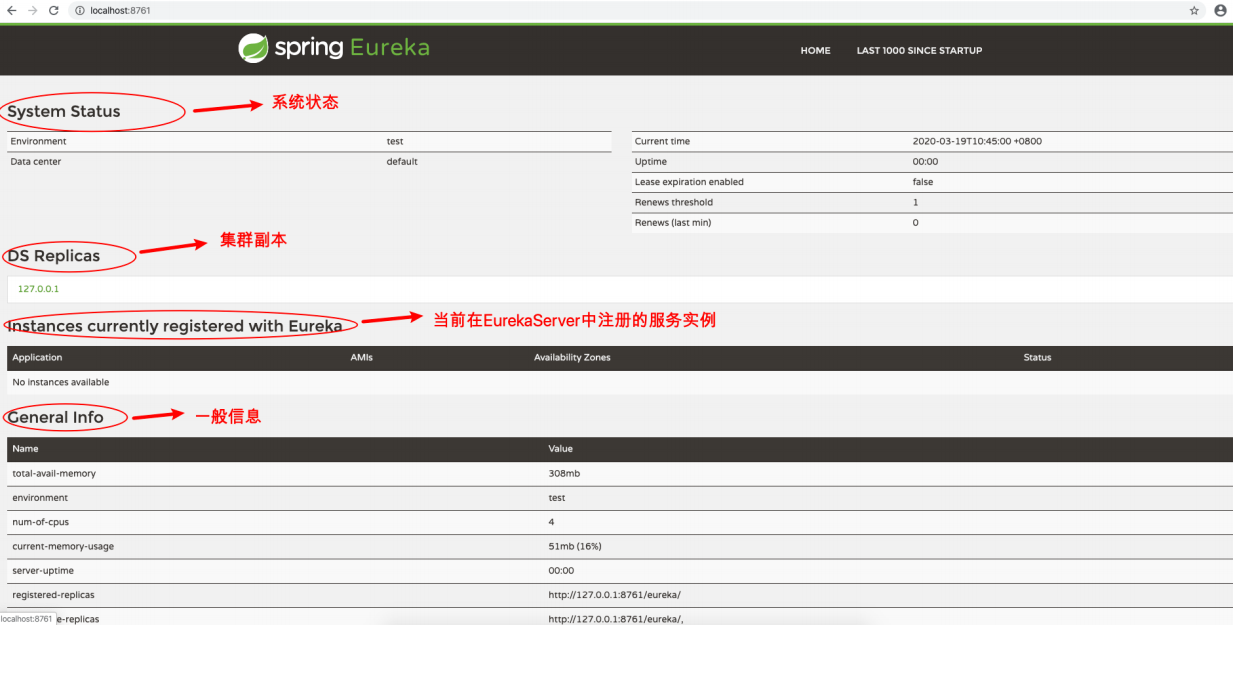Click the Current time label

coord(662,141)
